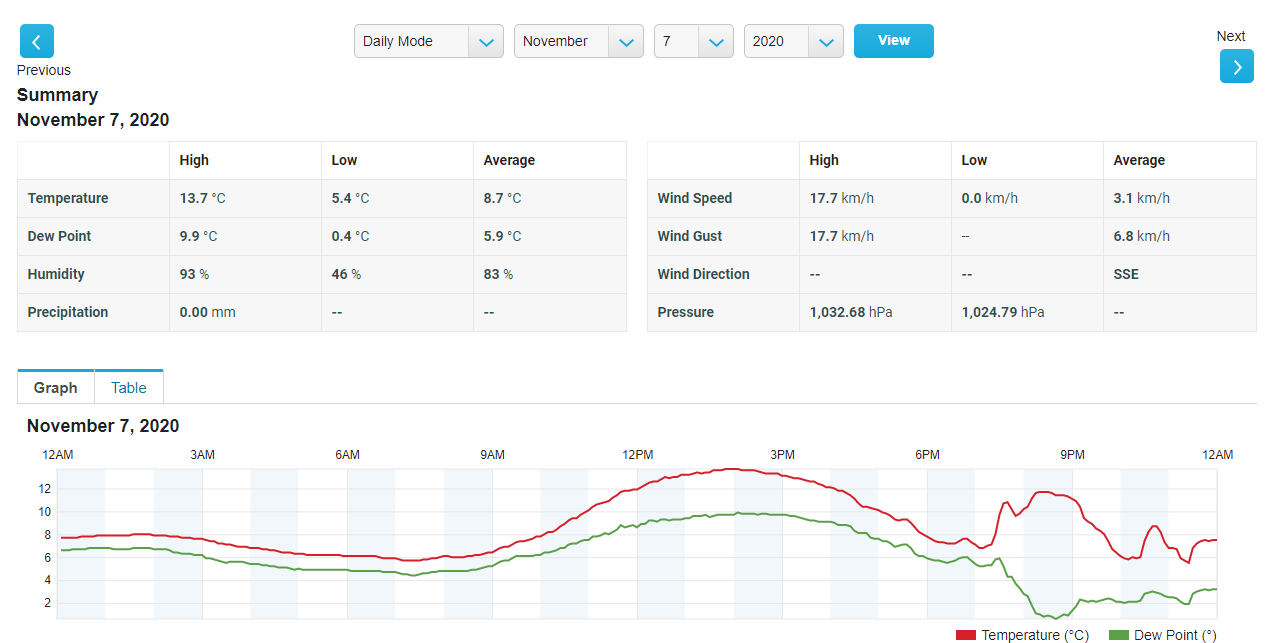1266x643 pixels.
Task: Click the Temperature (°C) legend label
Action: point(1034,635)
